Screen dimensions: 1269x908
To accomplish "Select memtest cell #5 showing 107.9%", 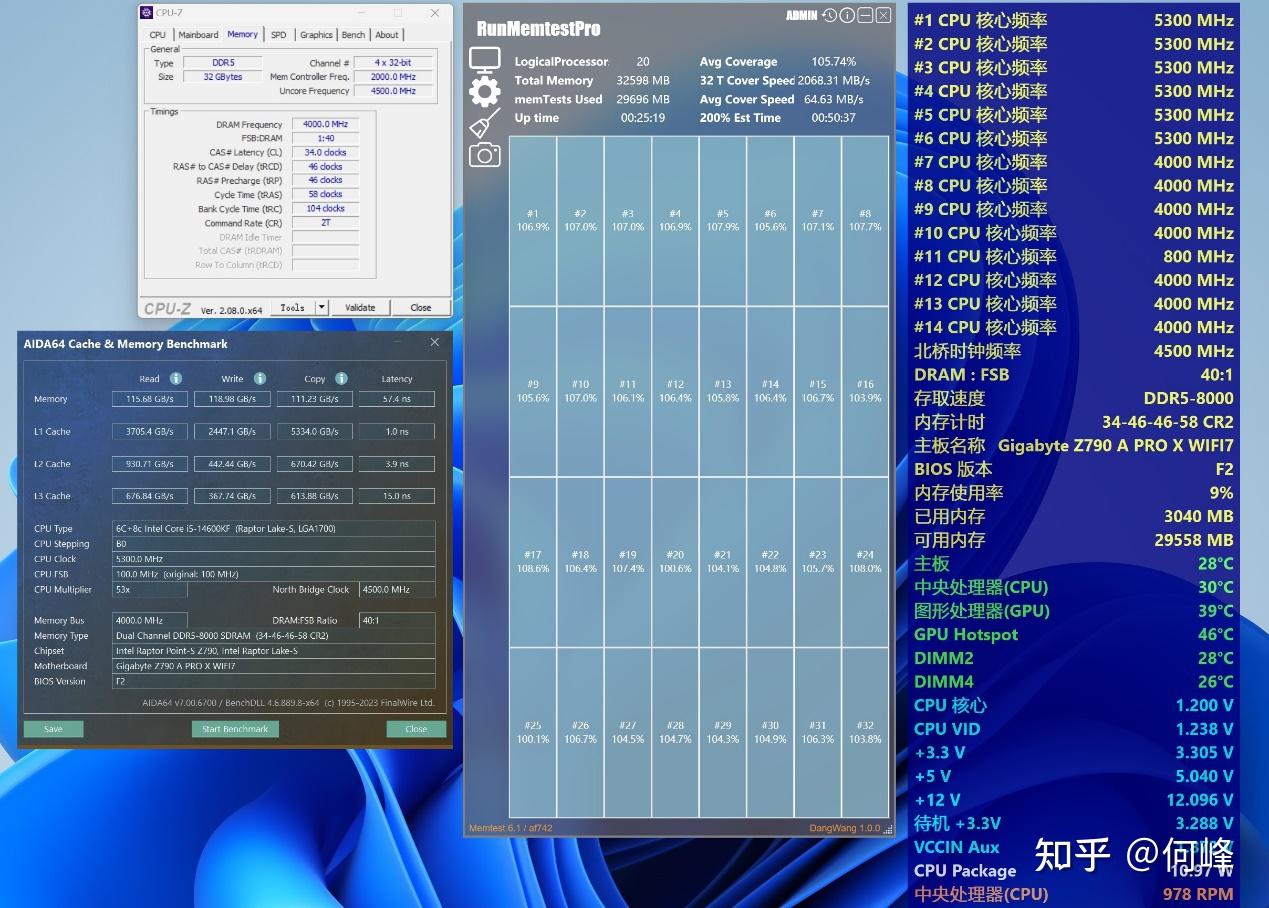I will click(723, 221).
